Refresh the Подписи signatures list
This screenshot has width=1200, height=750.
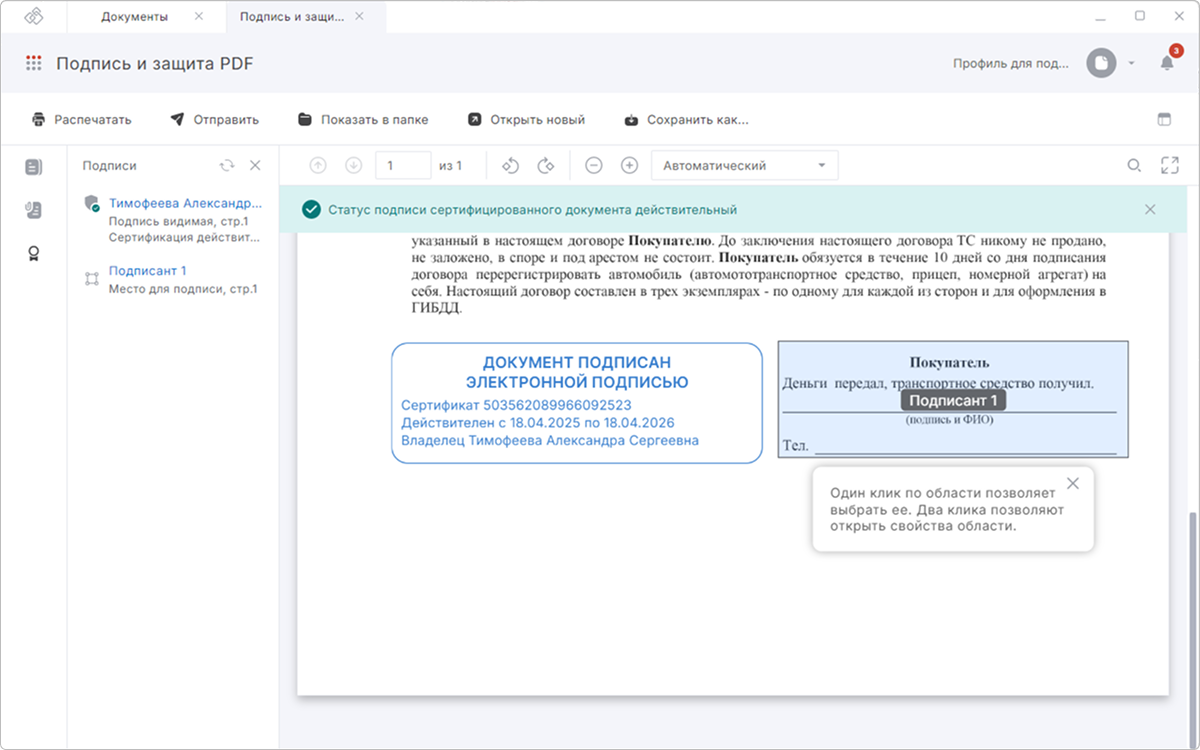227,166
